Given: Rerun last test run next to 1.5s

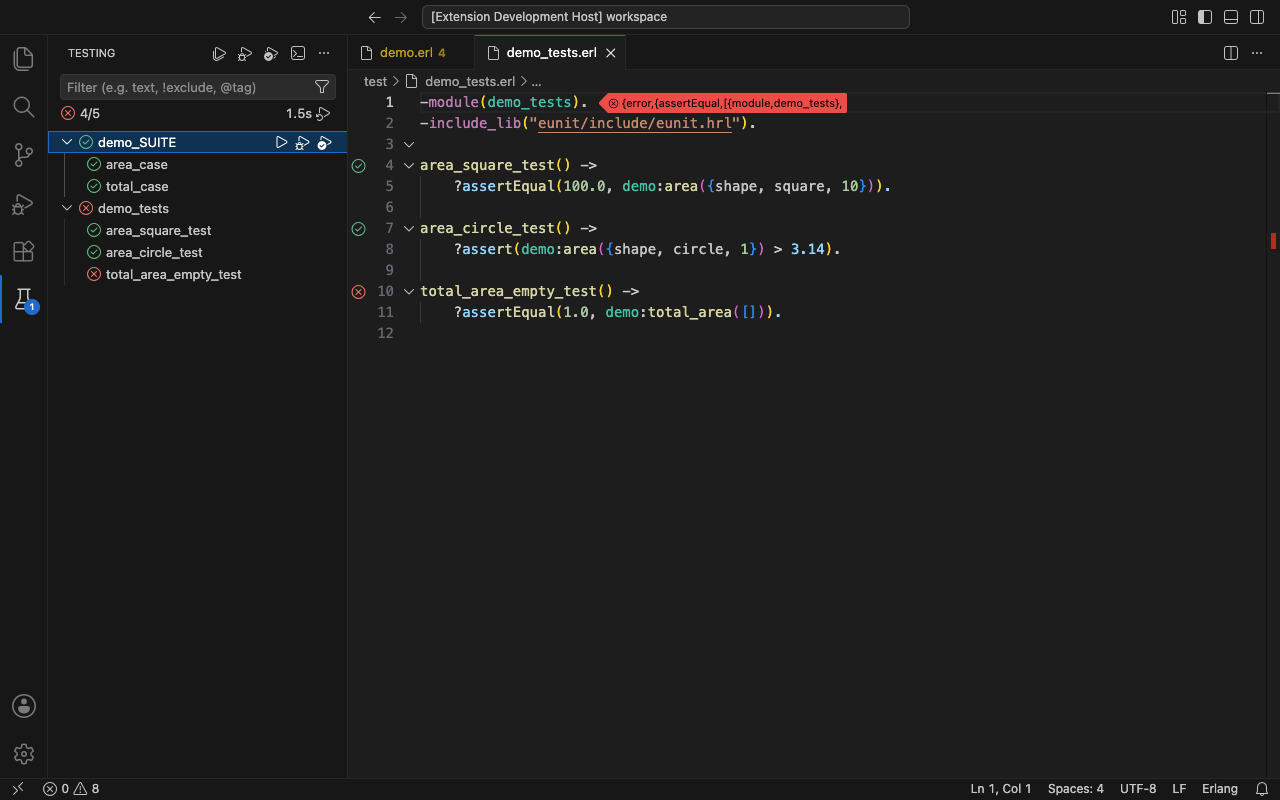Looking at the screenshot, I should coord(323,114).
